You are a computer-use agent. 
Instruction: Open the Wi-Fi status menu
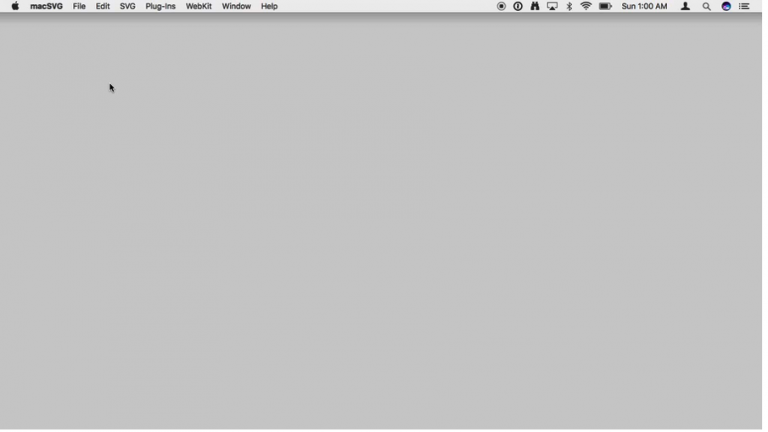tap(586, 6)
